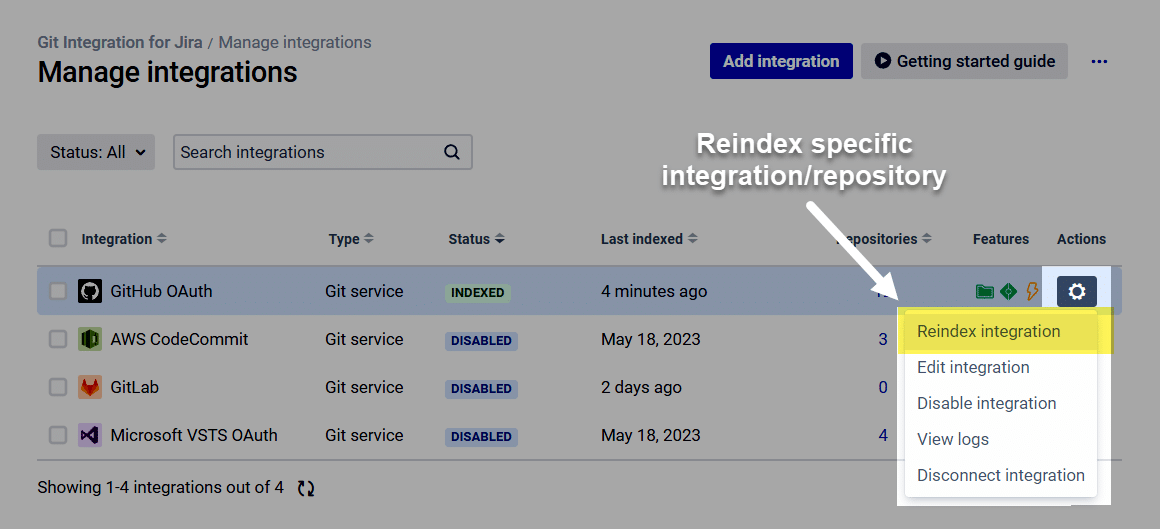The image size is (1160, 529).
Task: Focus the Search integrations field
Action: pos(323,152)
